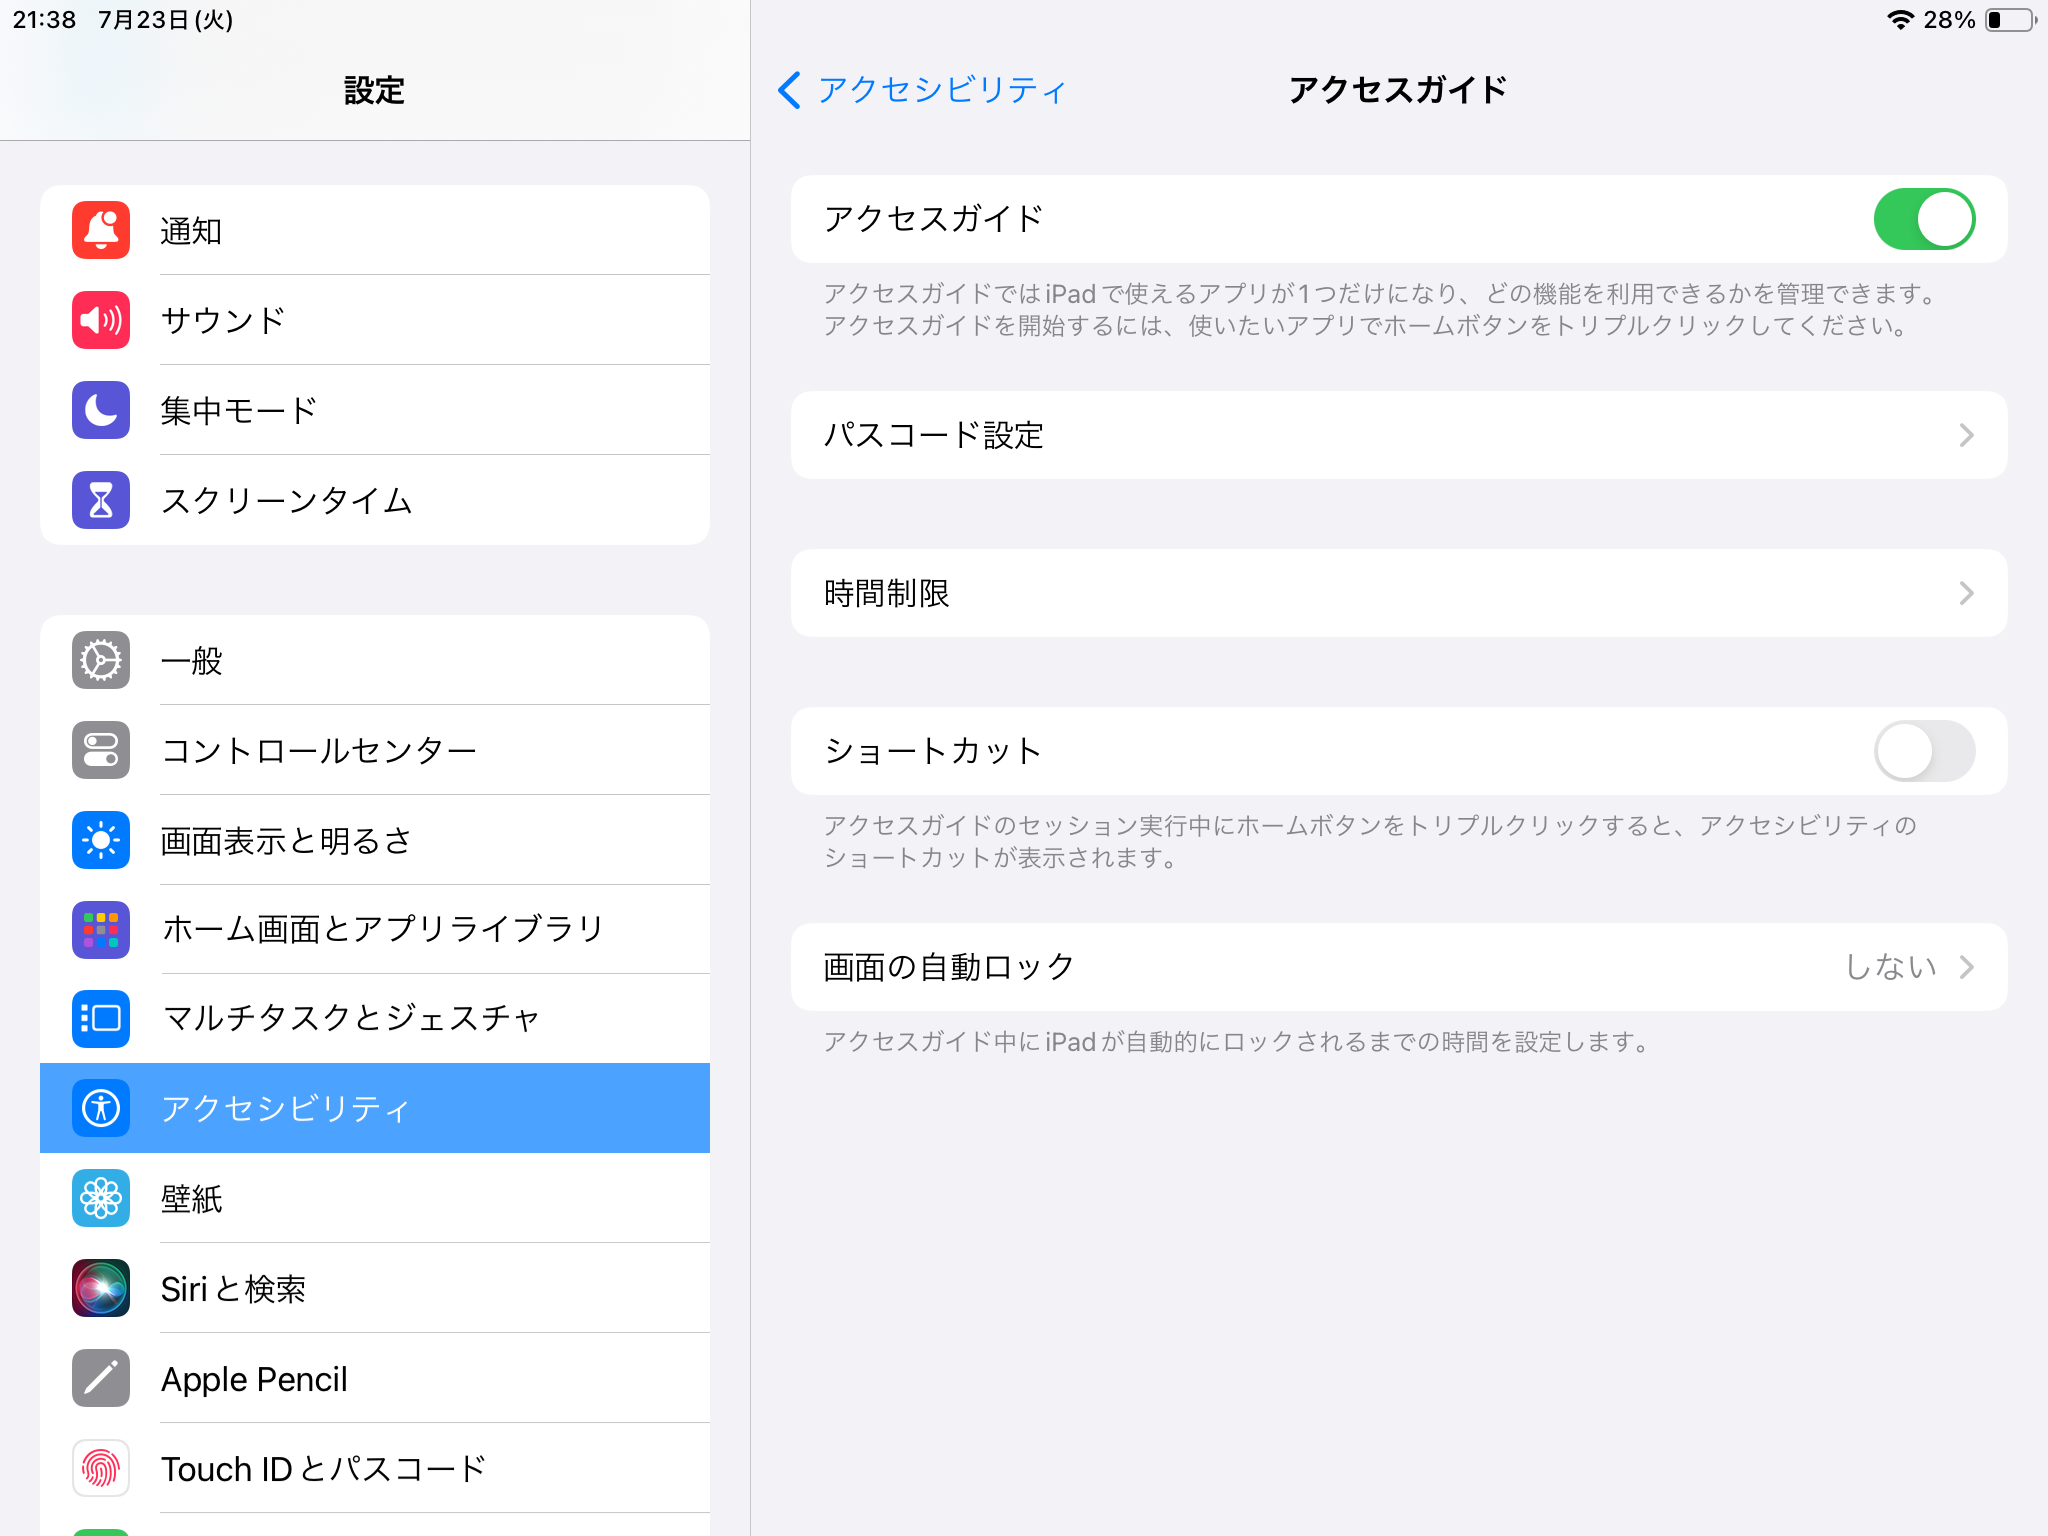The image size is (2048, 1536).
Task: Tap the Touch ID fingerprint icon
Action: (x=101, y=1468)
